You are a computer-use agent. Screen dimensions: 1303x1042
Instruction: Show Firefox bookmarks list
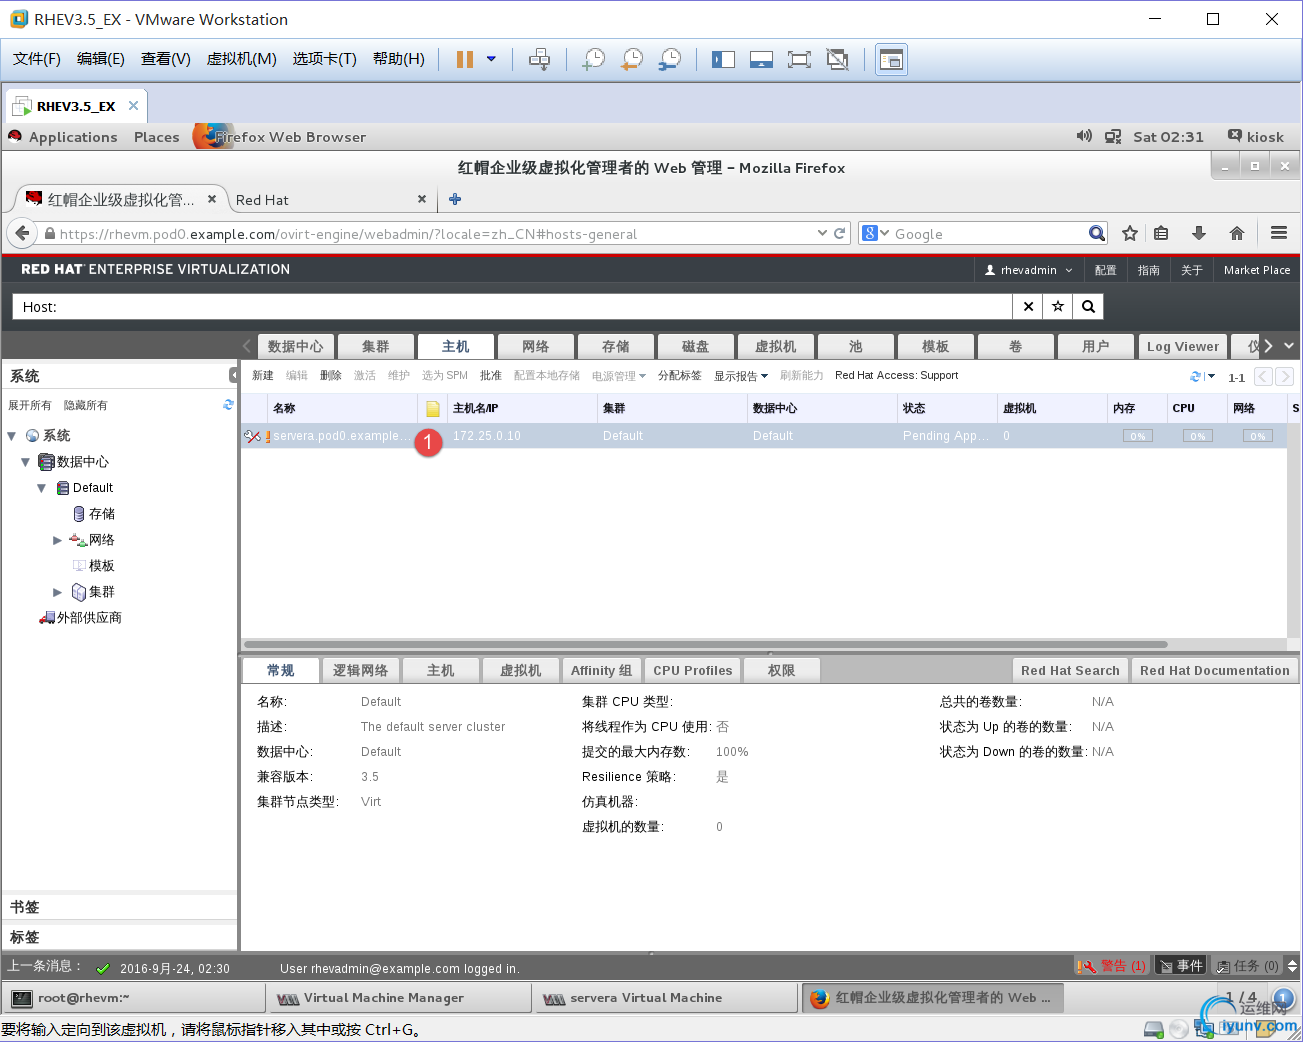click(1161, 233)
